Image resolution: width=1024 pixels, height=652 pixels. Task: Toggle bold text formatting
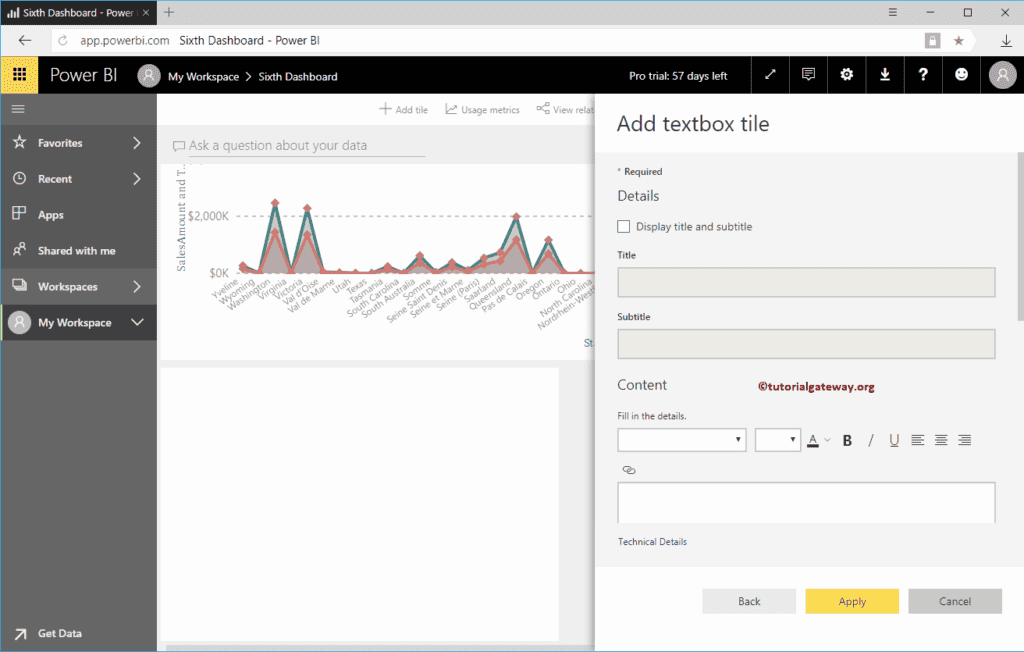point(847,440)
